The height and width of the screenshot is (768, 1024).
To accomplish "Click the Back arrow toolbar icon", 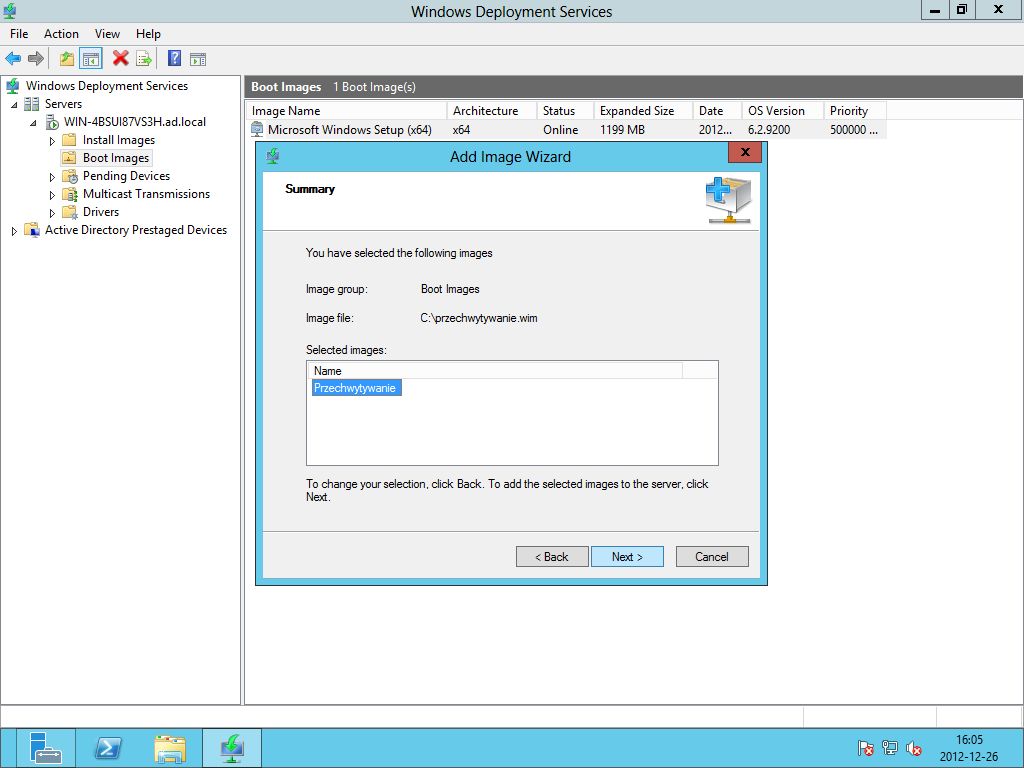I will (x=13, y=59).
